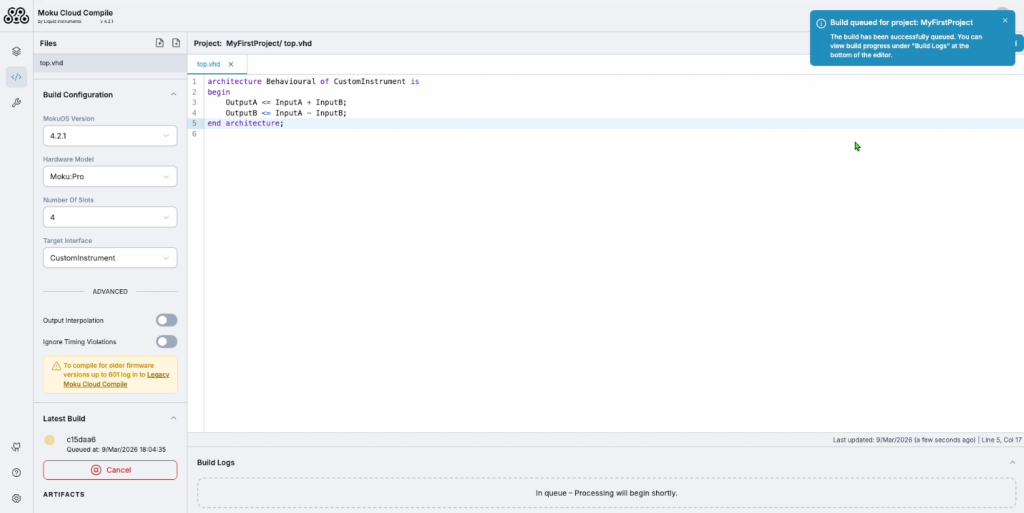Place cursor on 'OutputA <= InputA + InputB' line
Image resolution: width=1024 pixels, height=513 pixels.
pyautogui.click(x=285, y=102)
